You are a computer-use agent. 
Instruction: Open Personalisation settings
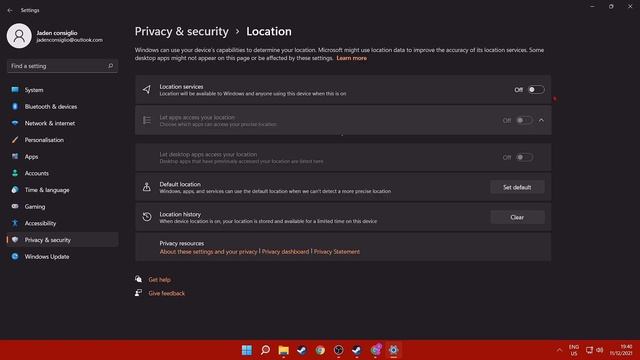[62, 140]
